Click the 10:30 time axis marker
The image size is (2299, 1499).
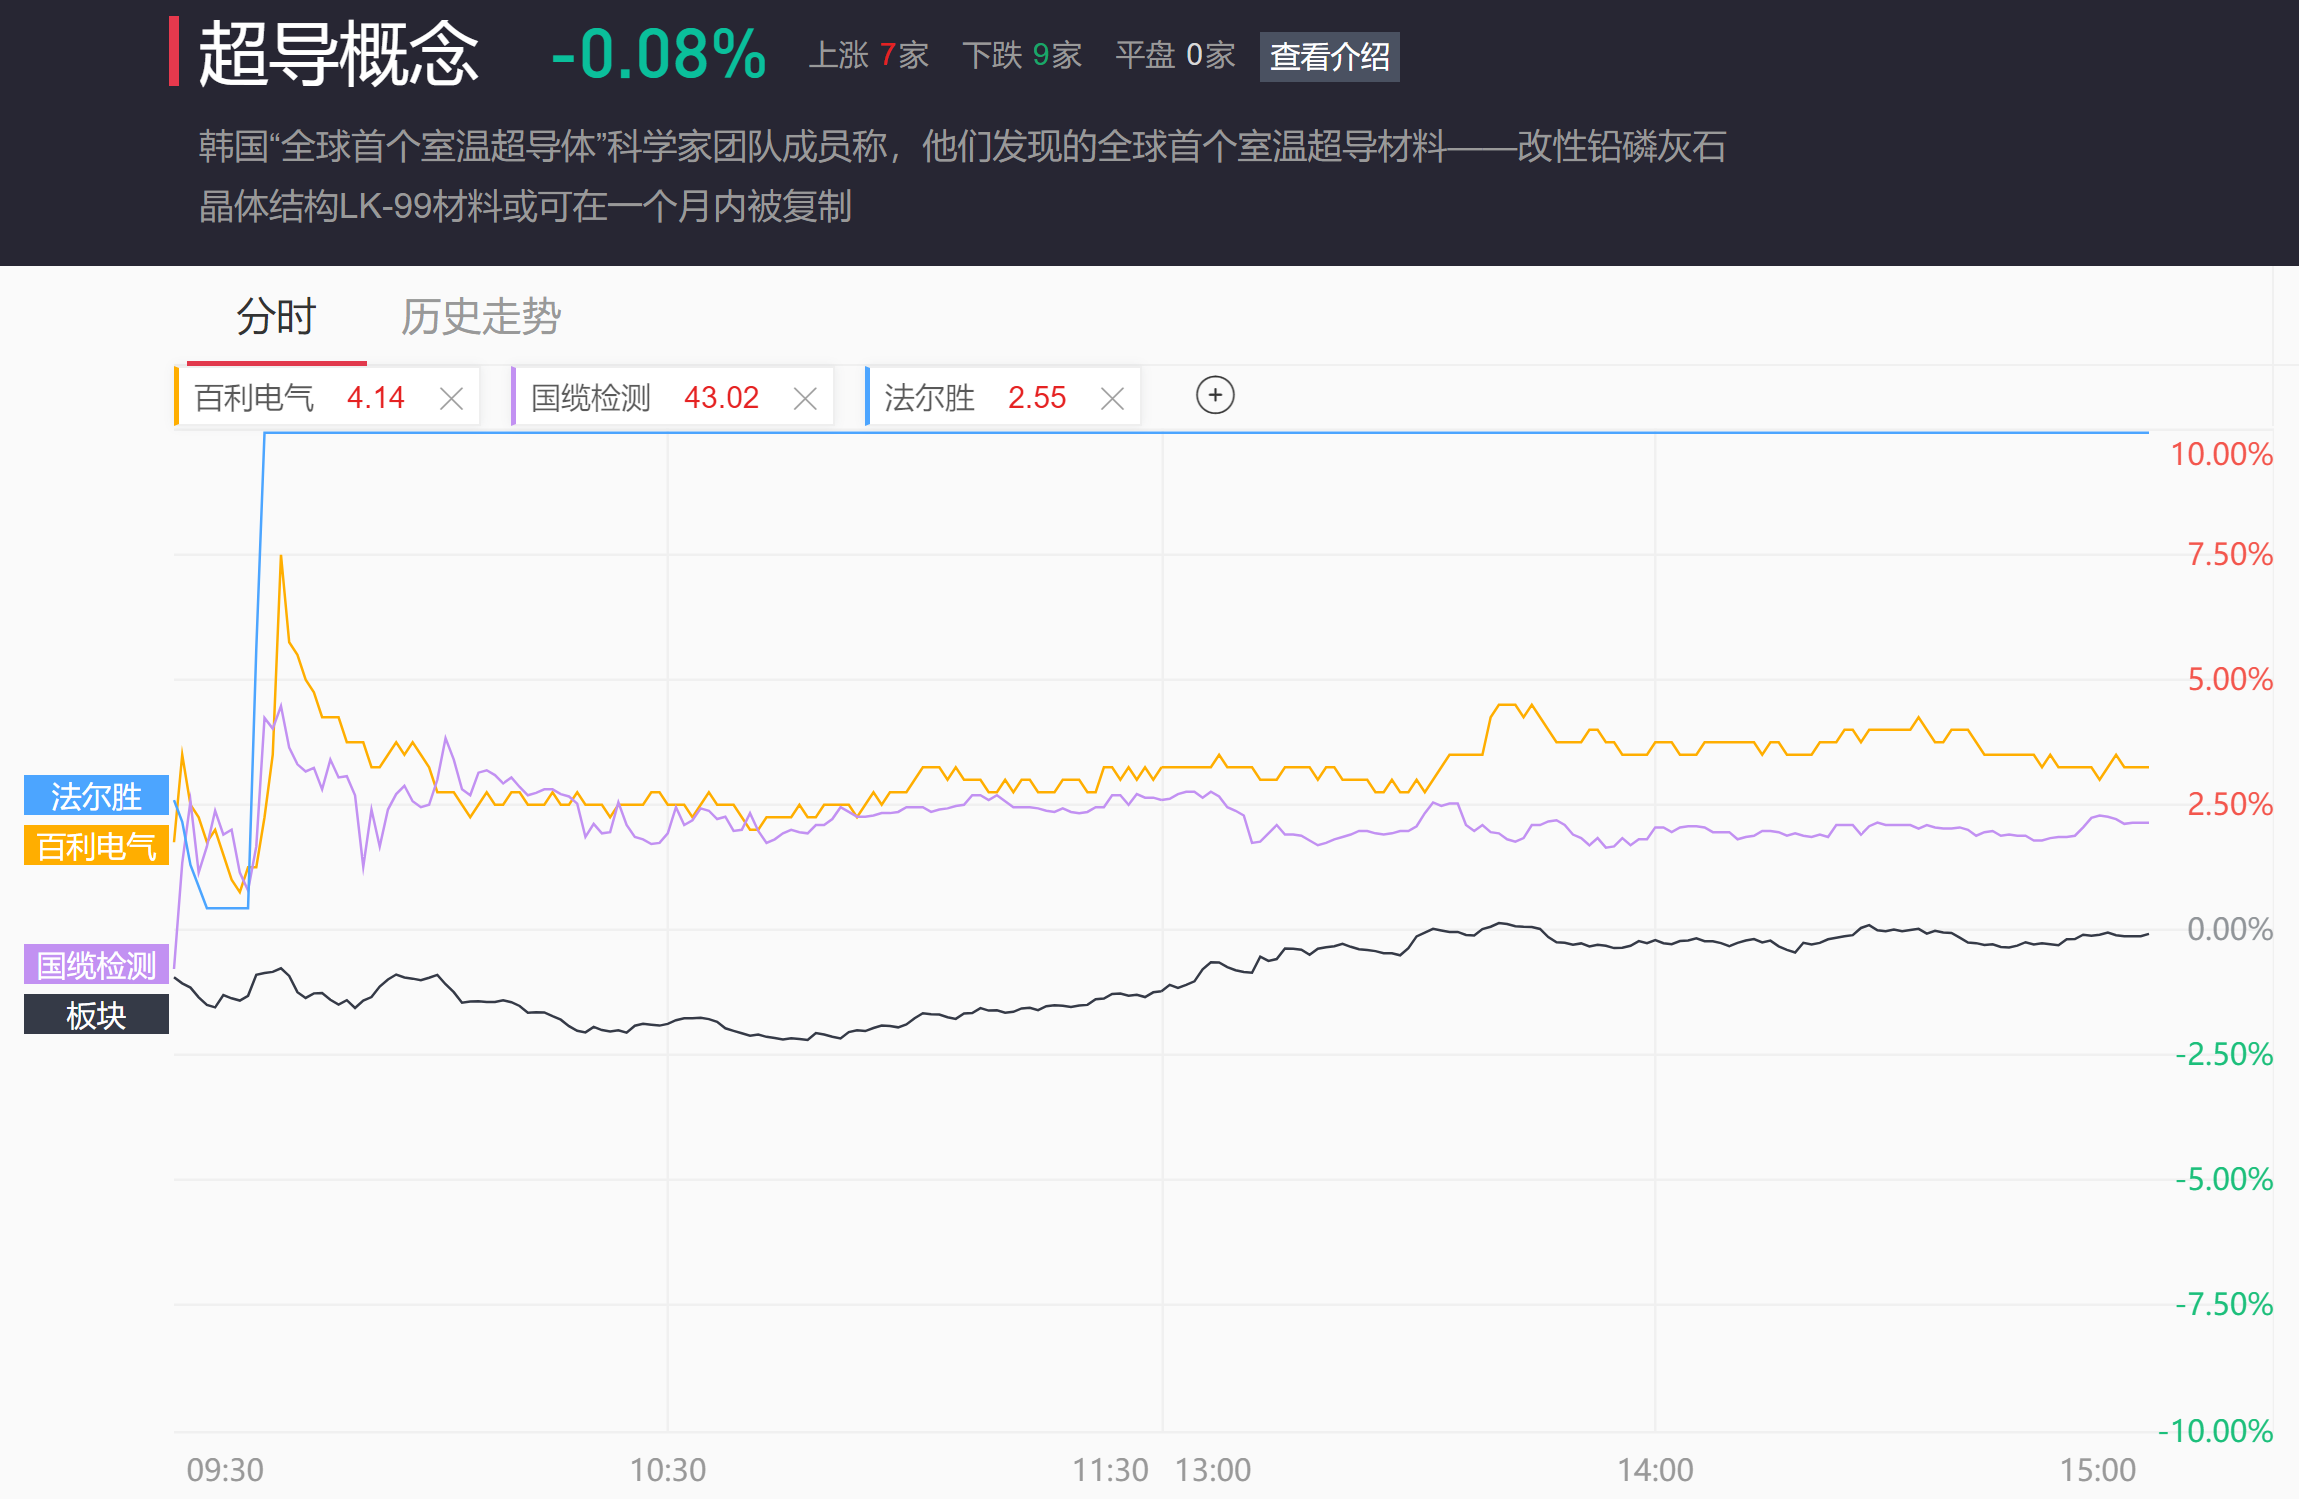[667, 1470]
